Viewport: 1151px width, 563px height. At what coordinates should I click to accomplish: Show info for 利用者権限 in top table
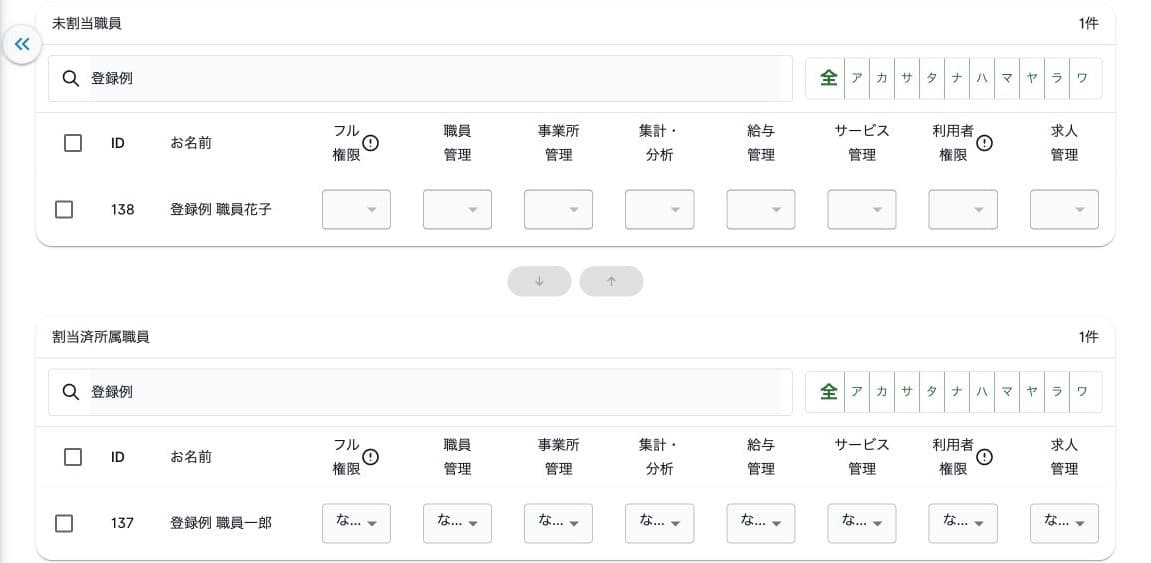tap(984, 143)
